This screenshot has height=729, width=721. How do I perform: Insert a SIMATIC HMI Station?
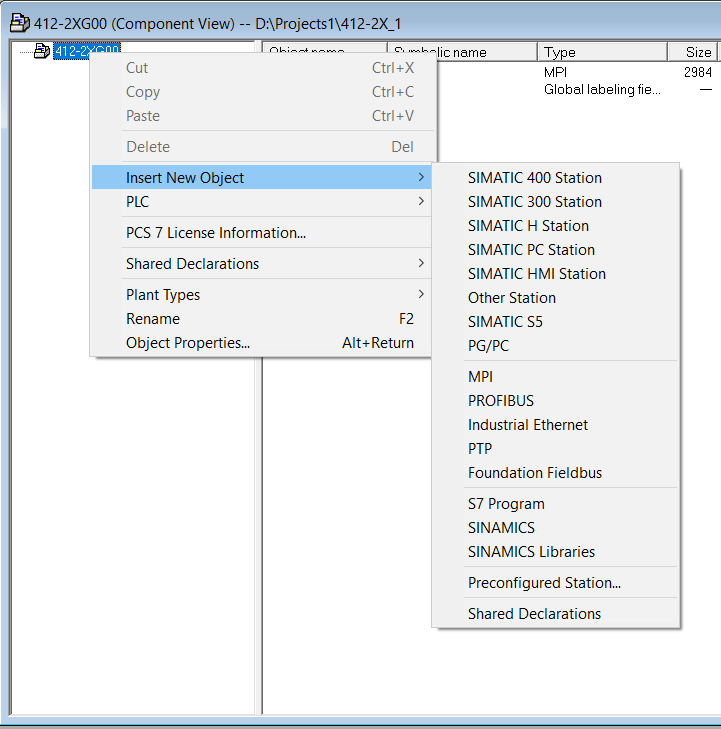pos(556,274)
